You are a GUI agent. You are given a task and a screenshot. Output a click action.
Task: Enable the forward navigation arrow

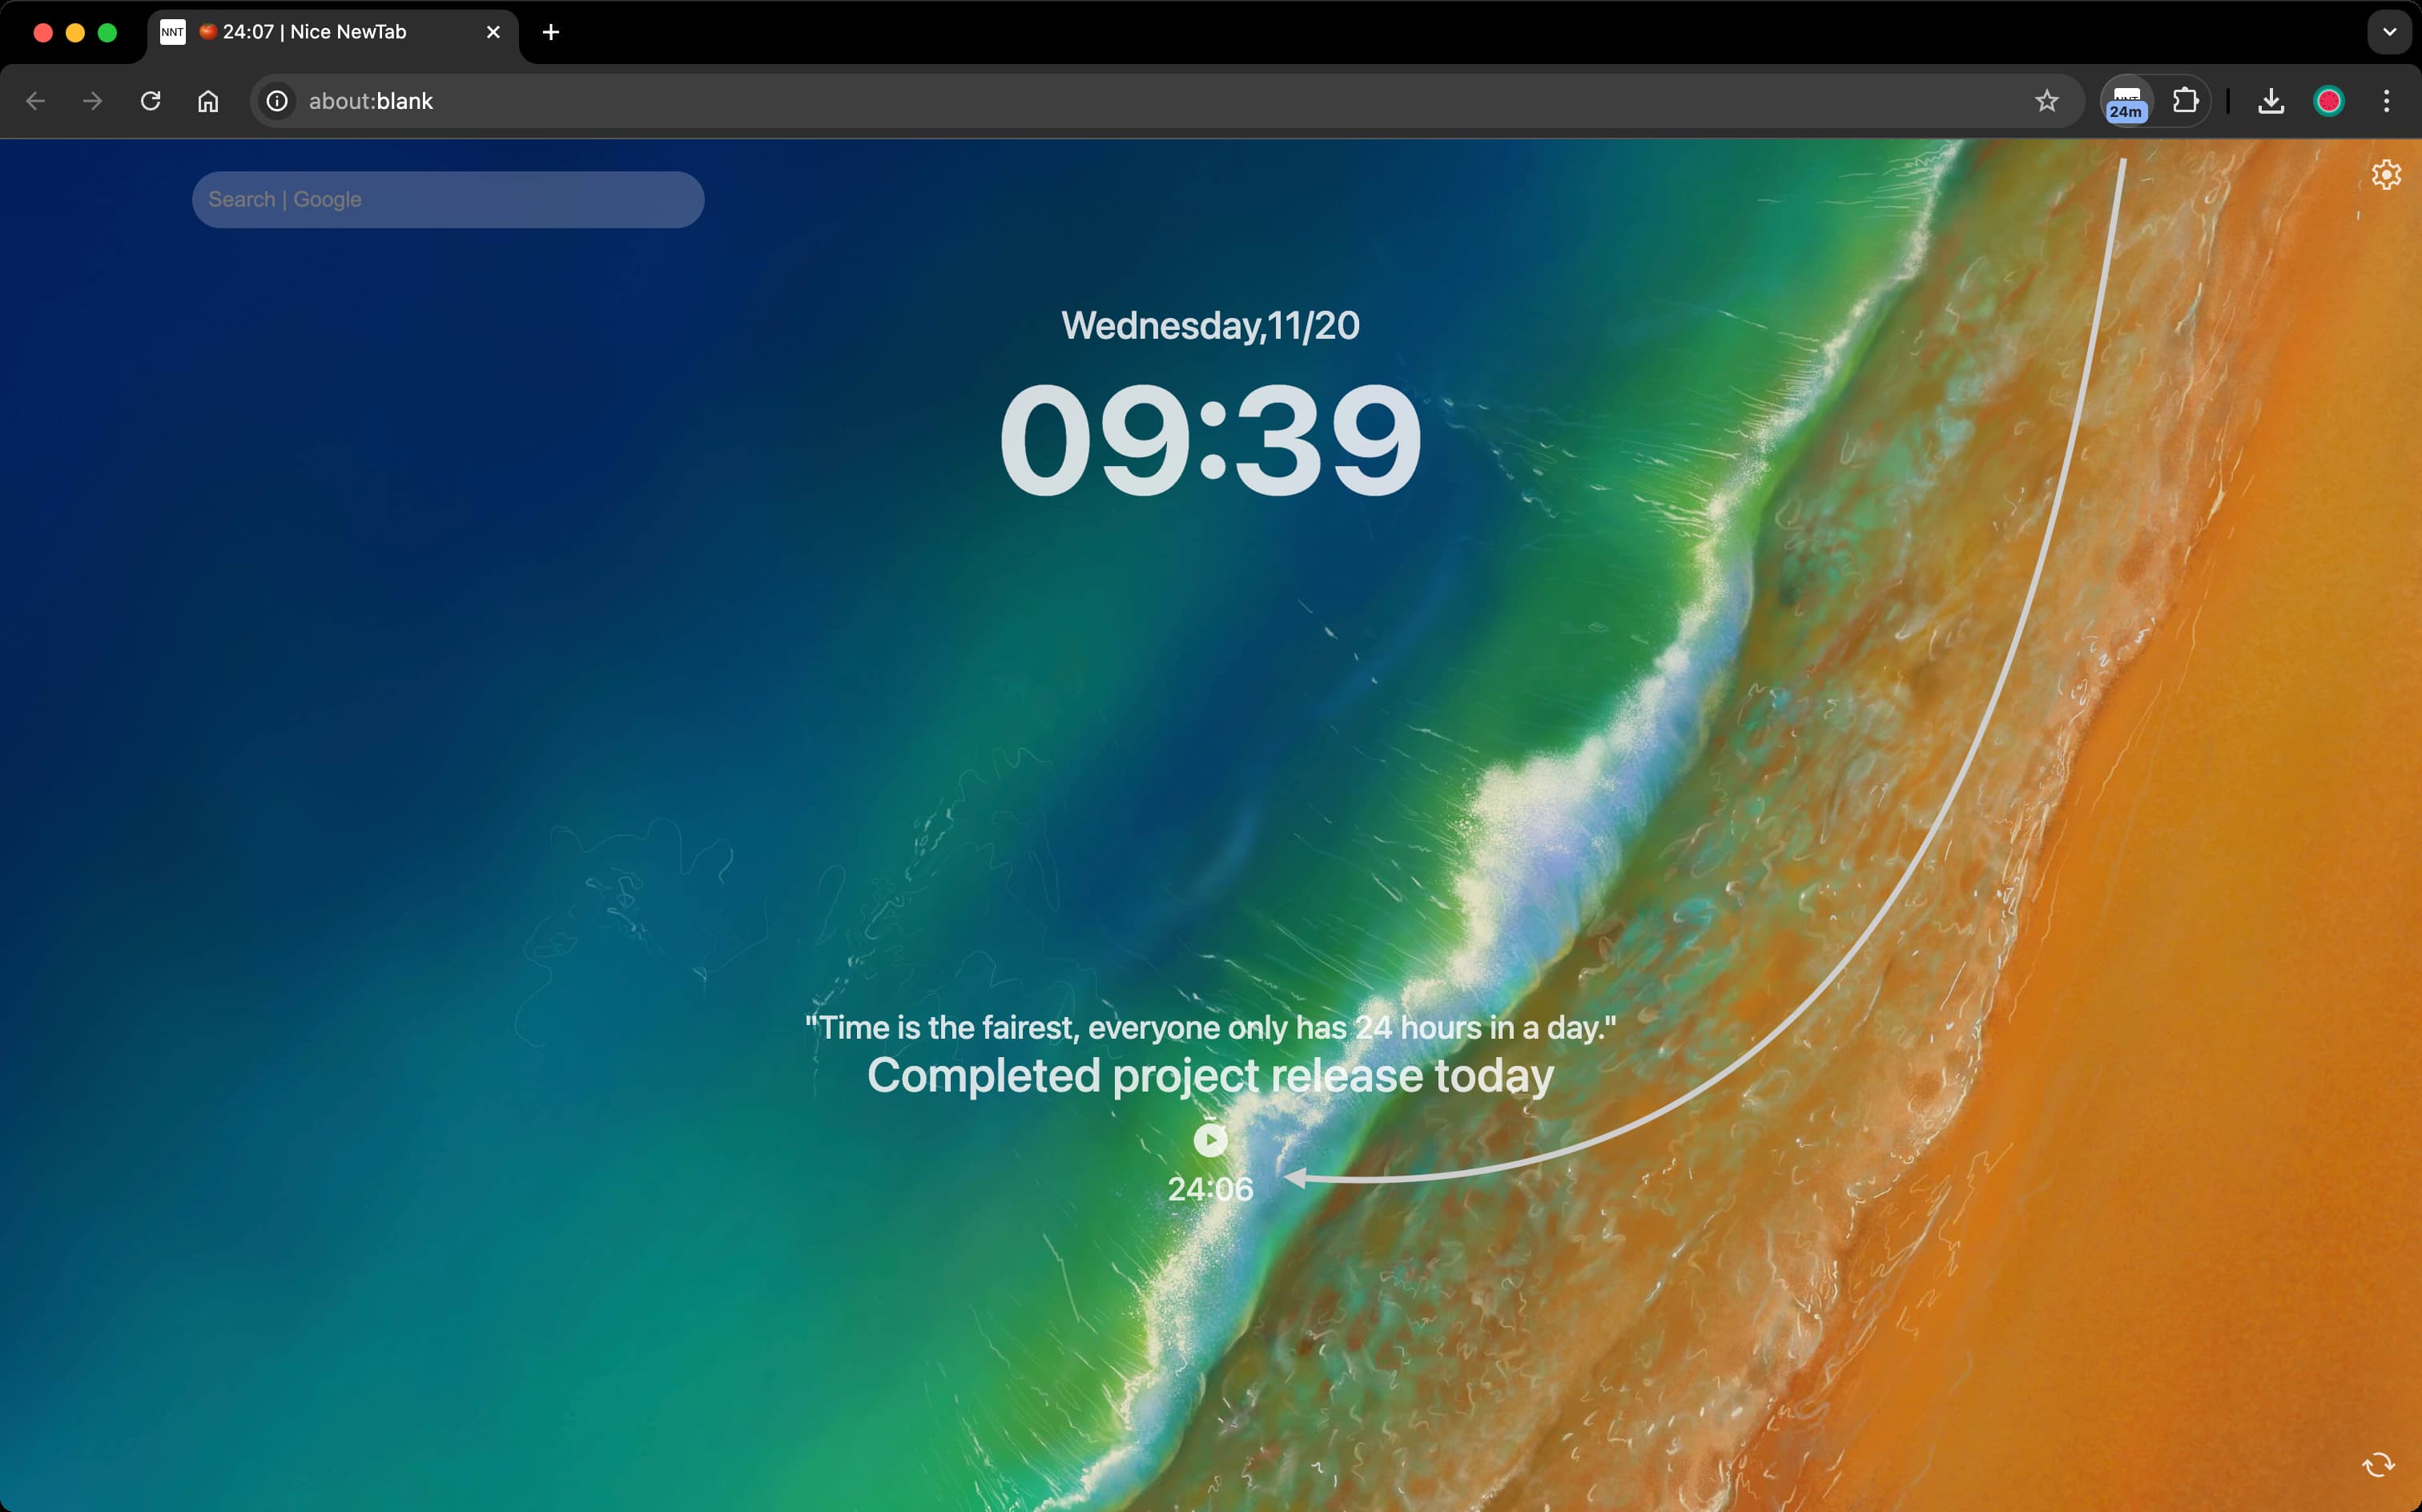point(91,101)
